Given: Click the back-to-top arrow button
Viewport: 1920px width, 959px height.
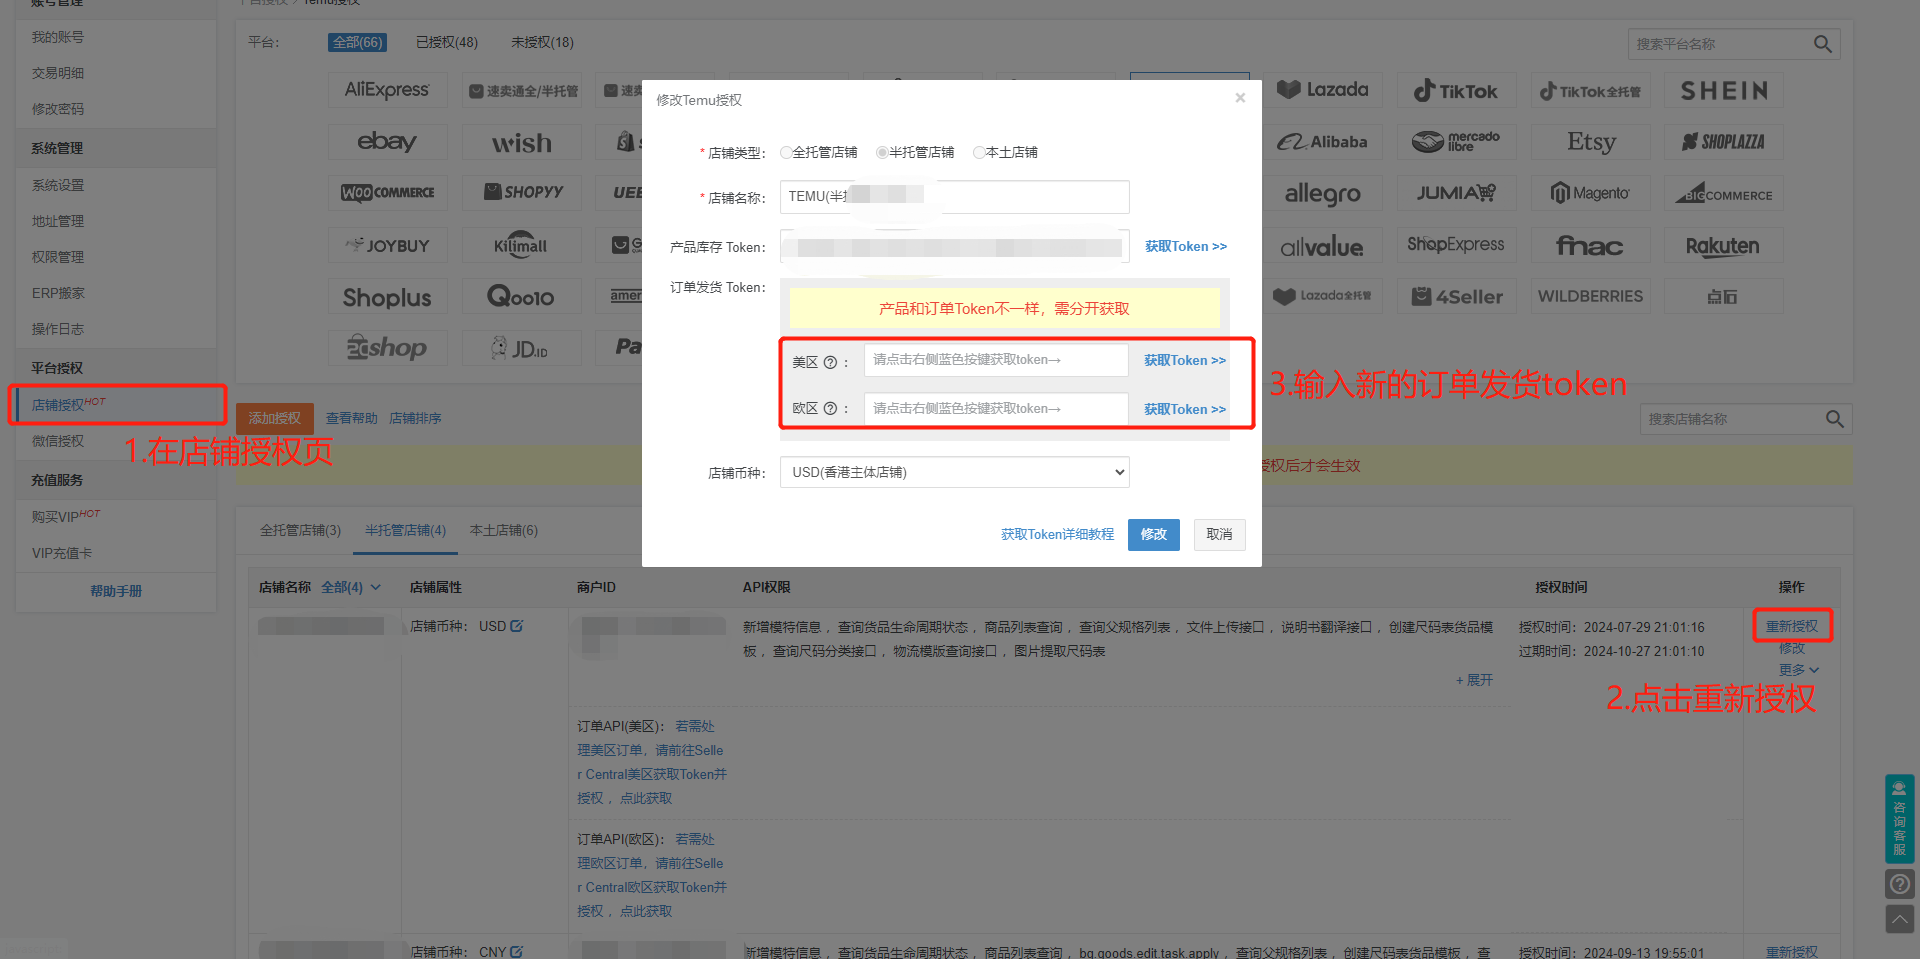Looking at the screenshot, I should 1900,919.
